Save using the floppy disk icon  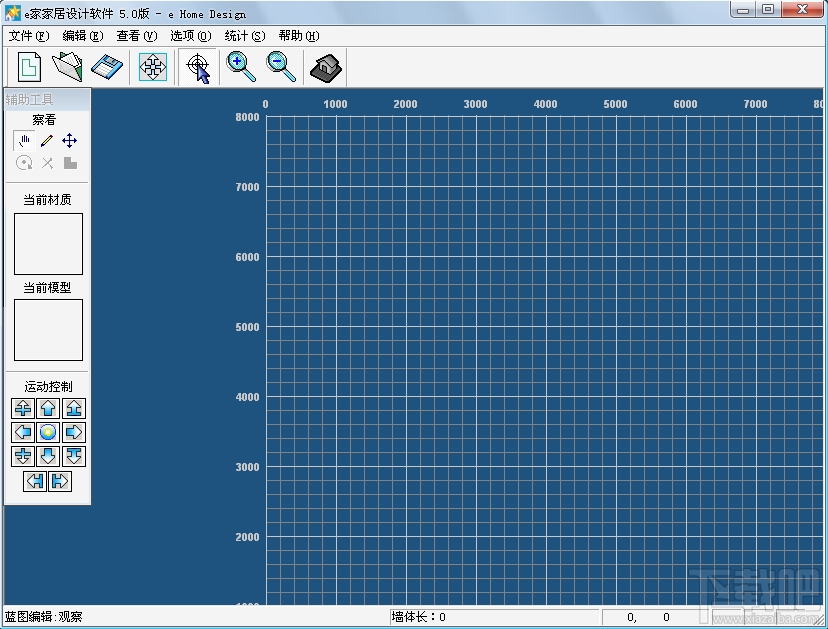click(106, 67)
